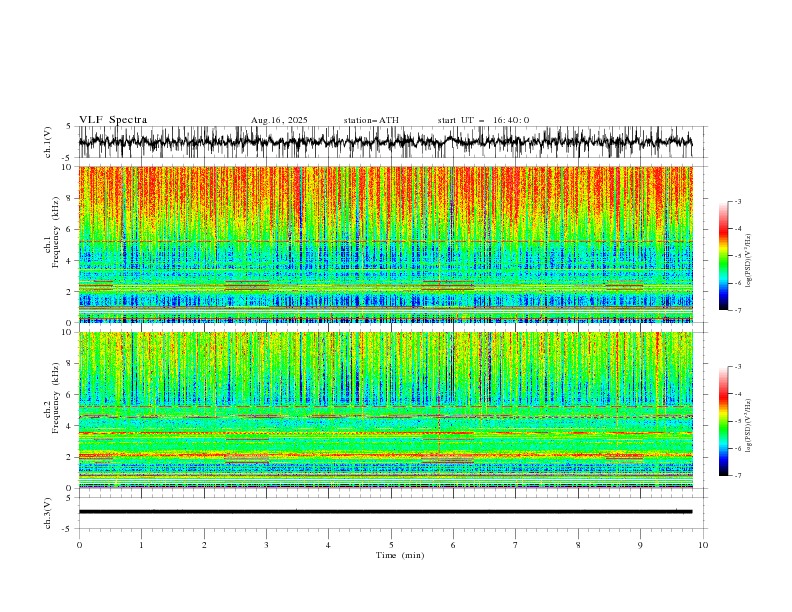Click the ch.2 spectrogram color scale bar
This screenshot has height=612, width=792.
click(723, 421)
